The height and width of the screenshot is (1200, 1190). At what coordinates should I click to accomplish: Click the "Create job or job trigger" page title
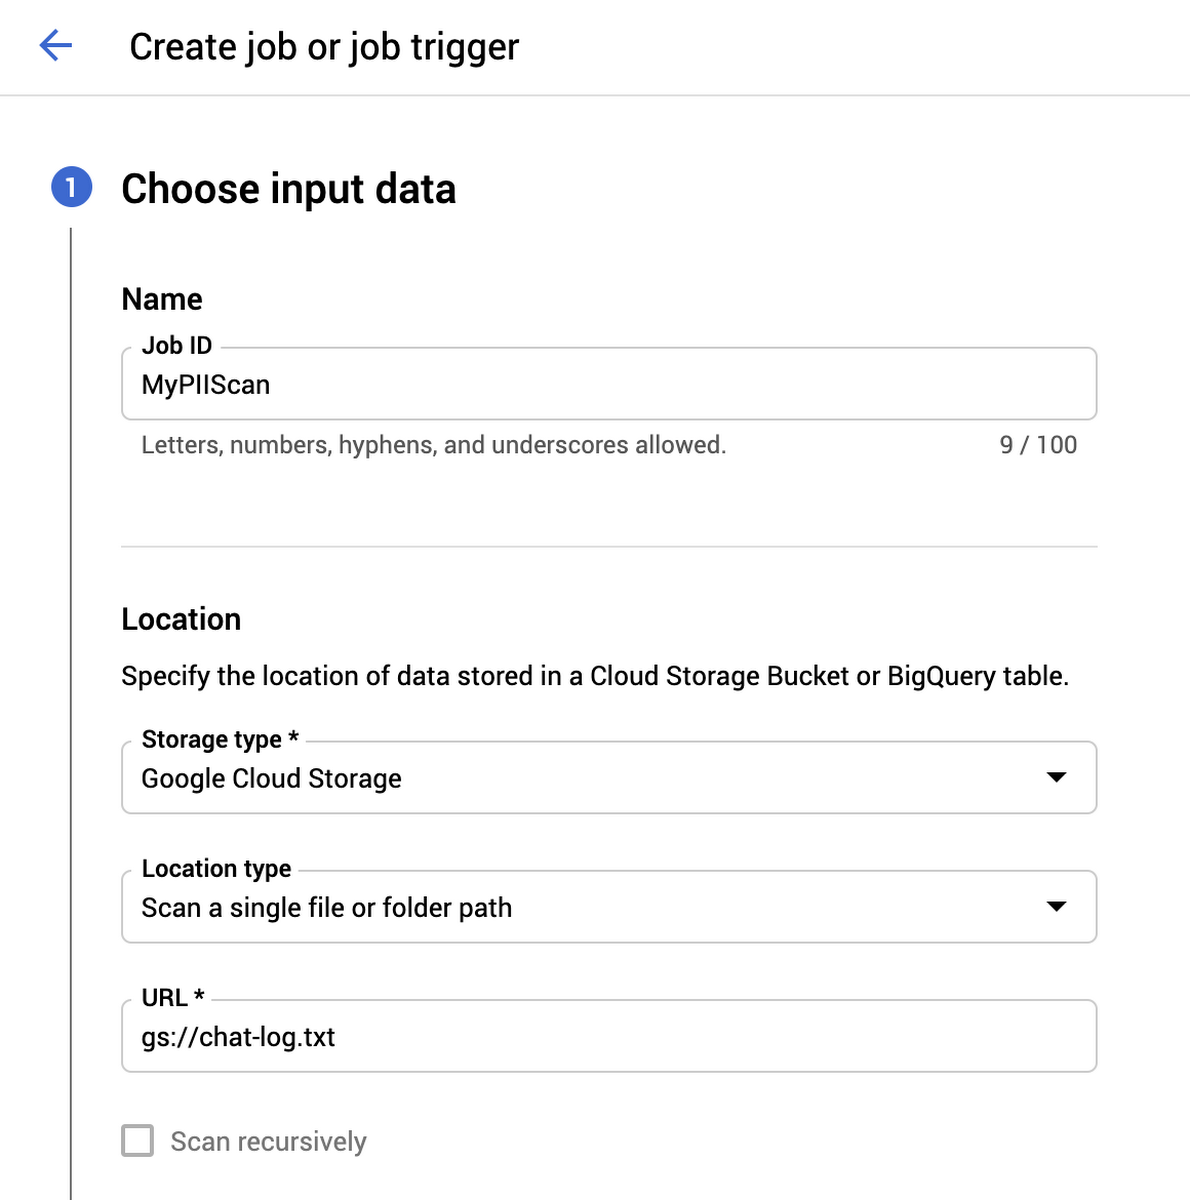[x=324, y=47]
